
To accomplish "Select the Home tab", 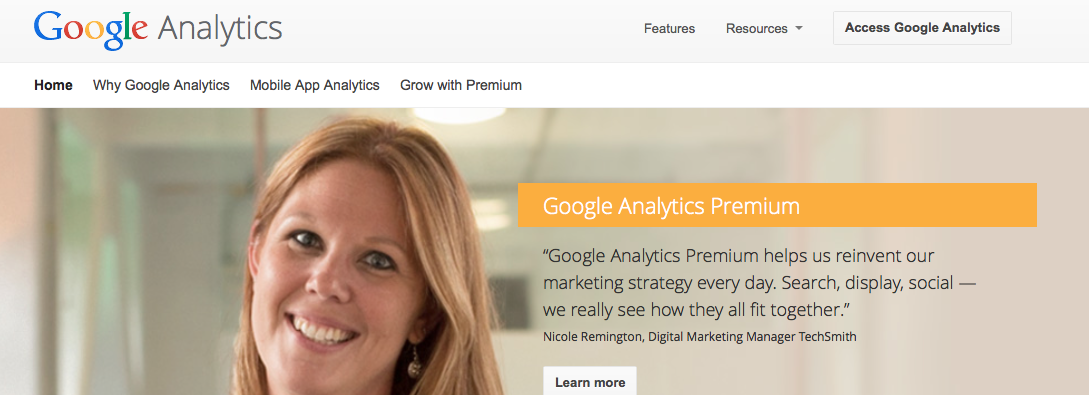I will click(53, 85).
